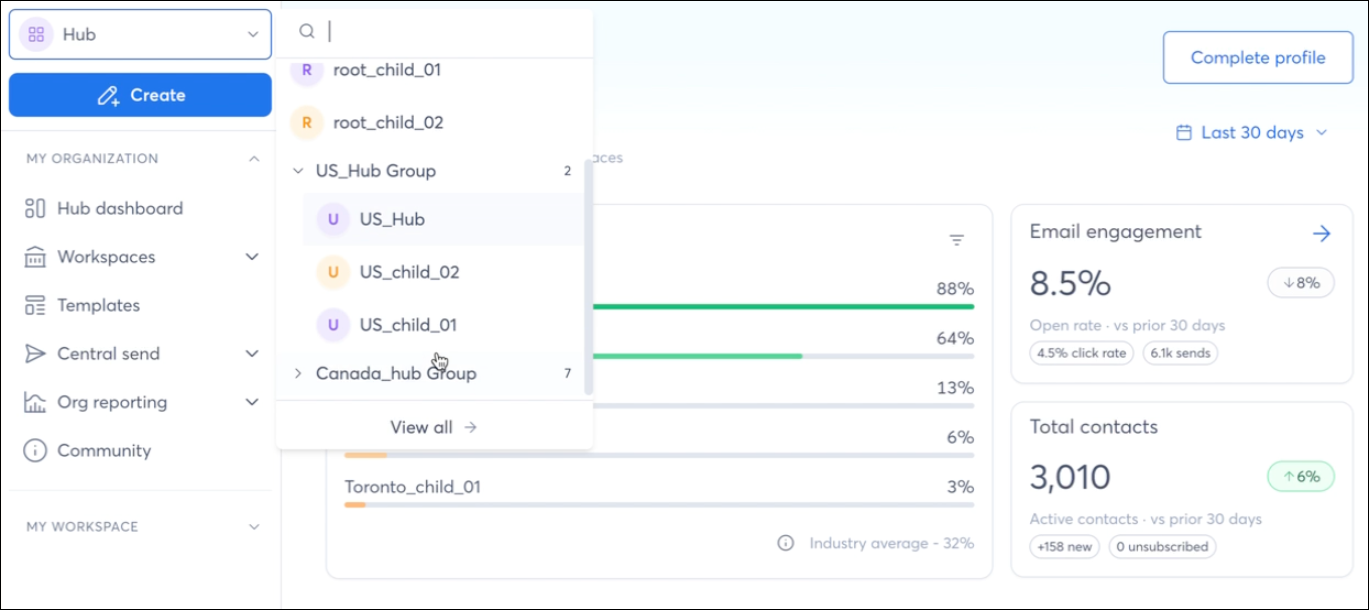
Task: Expand the Canada_hub Group node
Action: tap(298, 373)
